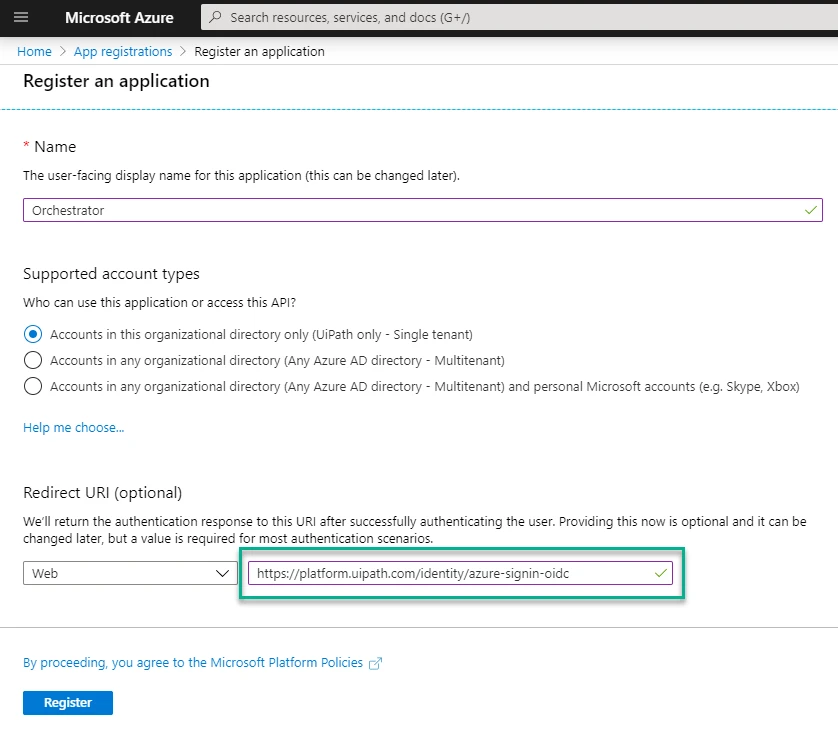Click external link icon beside Platform Policies
Screen dimensions: 838x730
[x=376, y=663]
